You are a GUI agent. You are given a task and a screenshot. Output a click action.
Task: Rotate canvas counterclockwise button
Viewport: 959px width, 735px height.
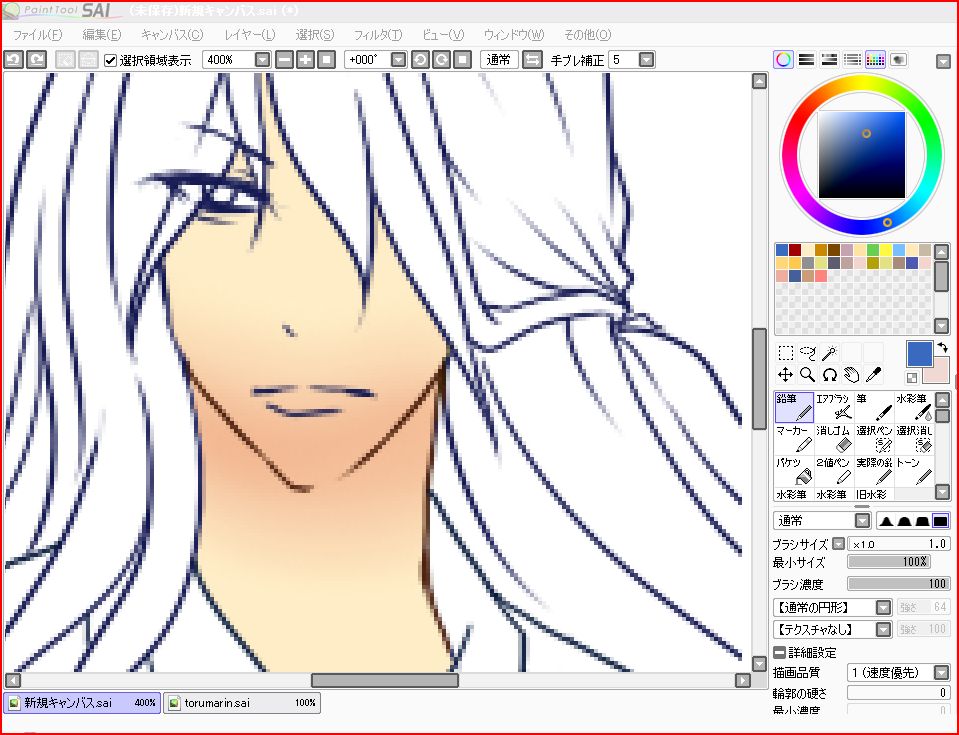click(x=420, y=59)
